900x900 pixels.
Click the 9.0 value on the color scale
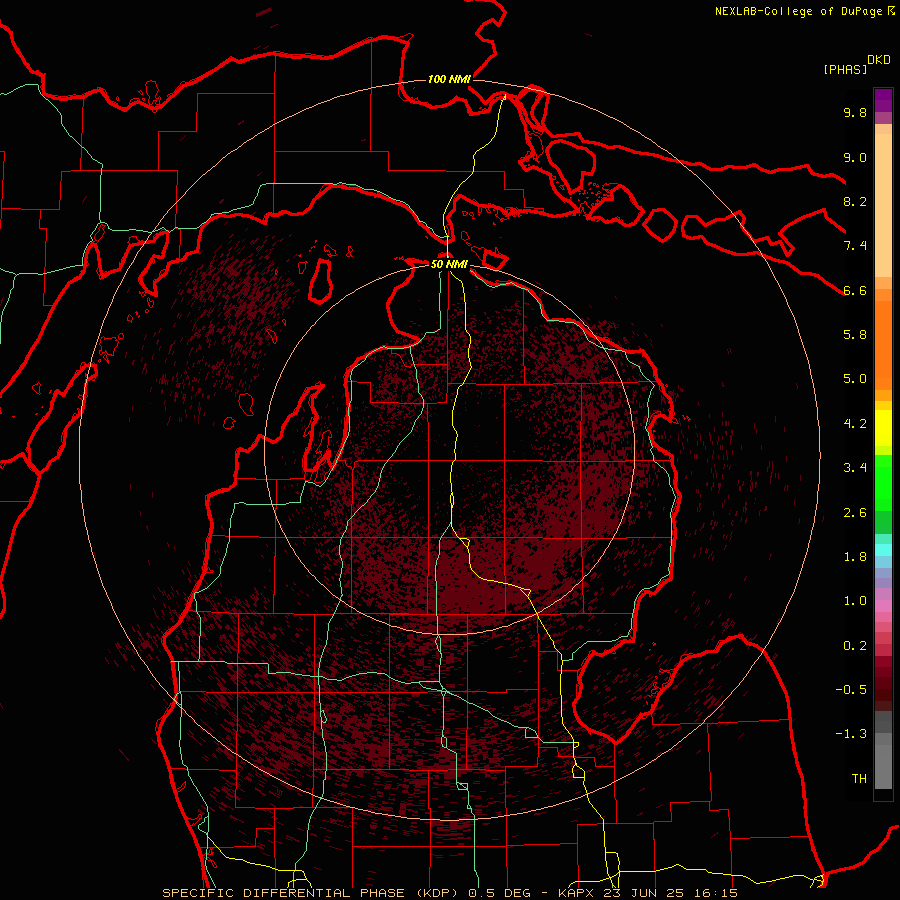point(855,157)
